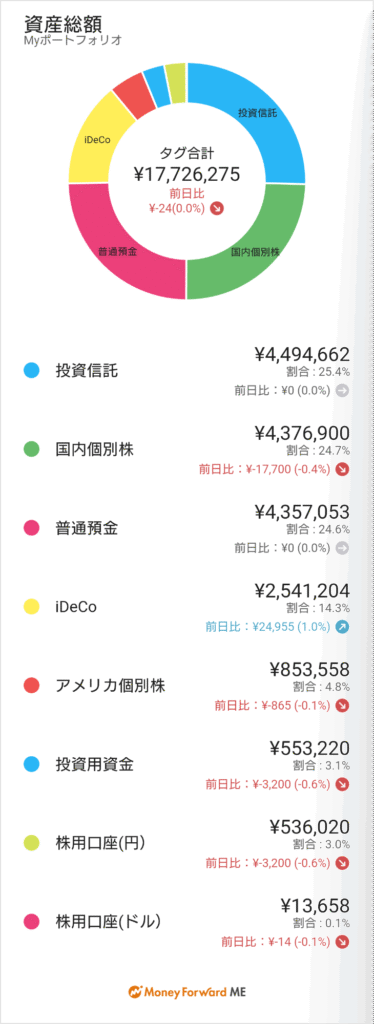Image resolution: width=374 pixels, height=1024 pixels.
Task: Click the gray arrow icon in 投資信託 row
Action: (342, 391)
